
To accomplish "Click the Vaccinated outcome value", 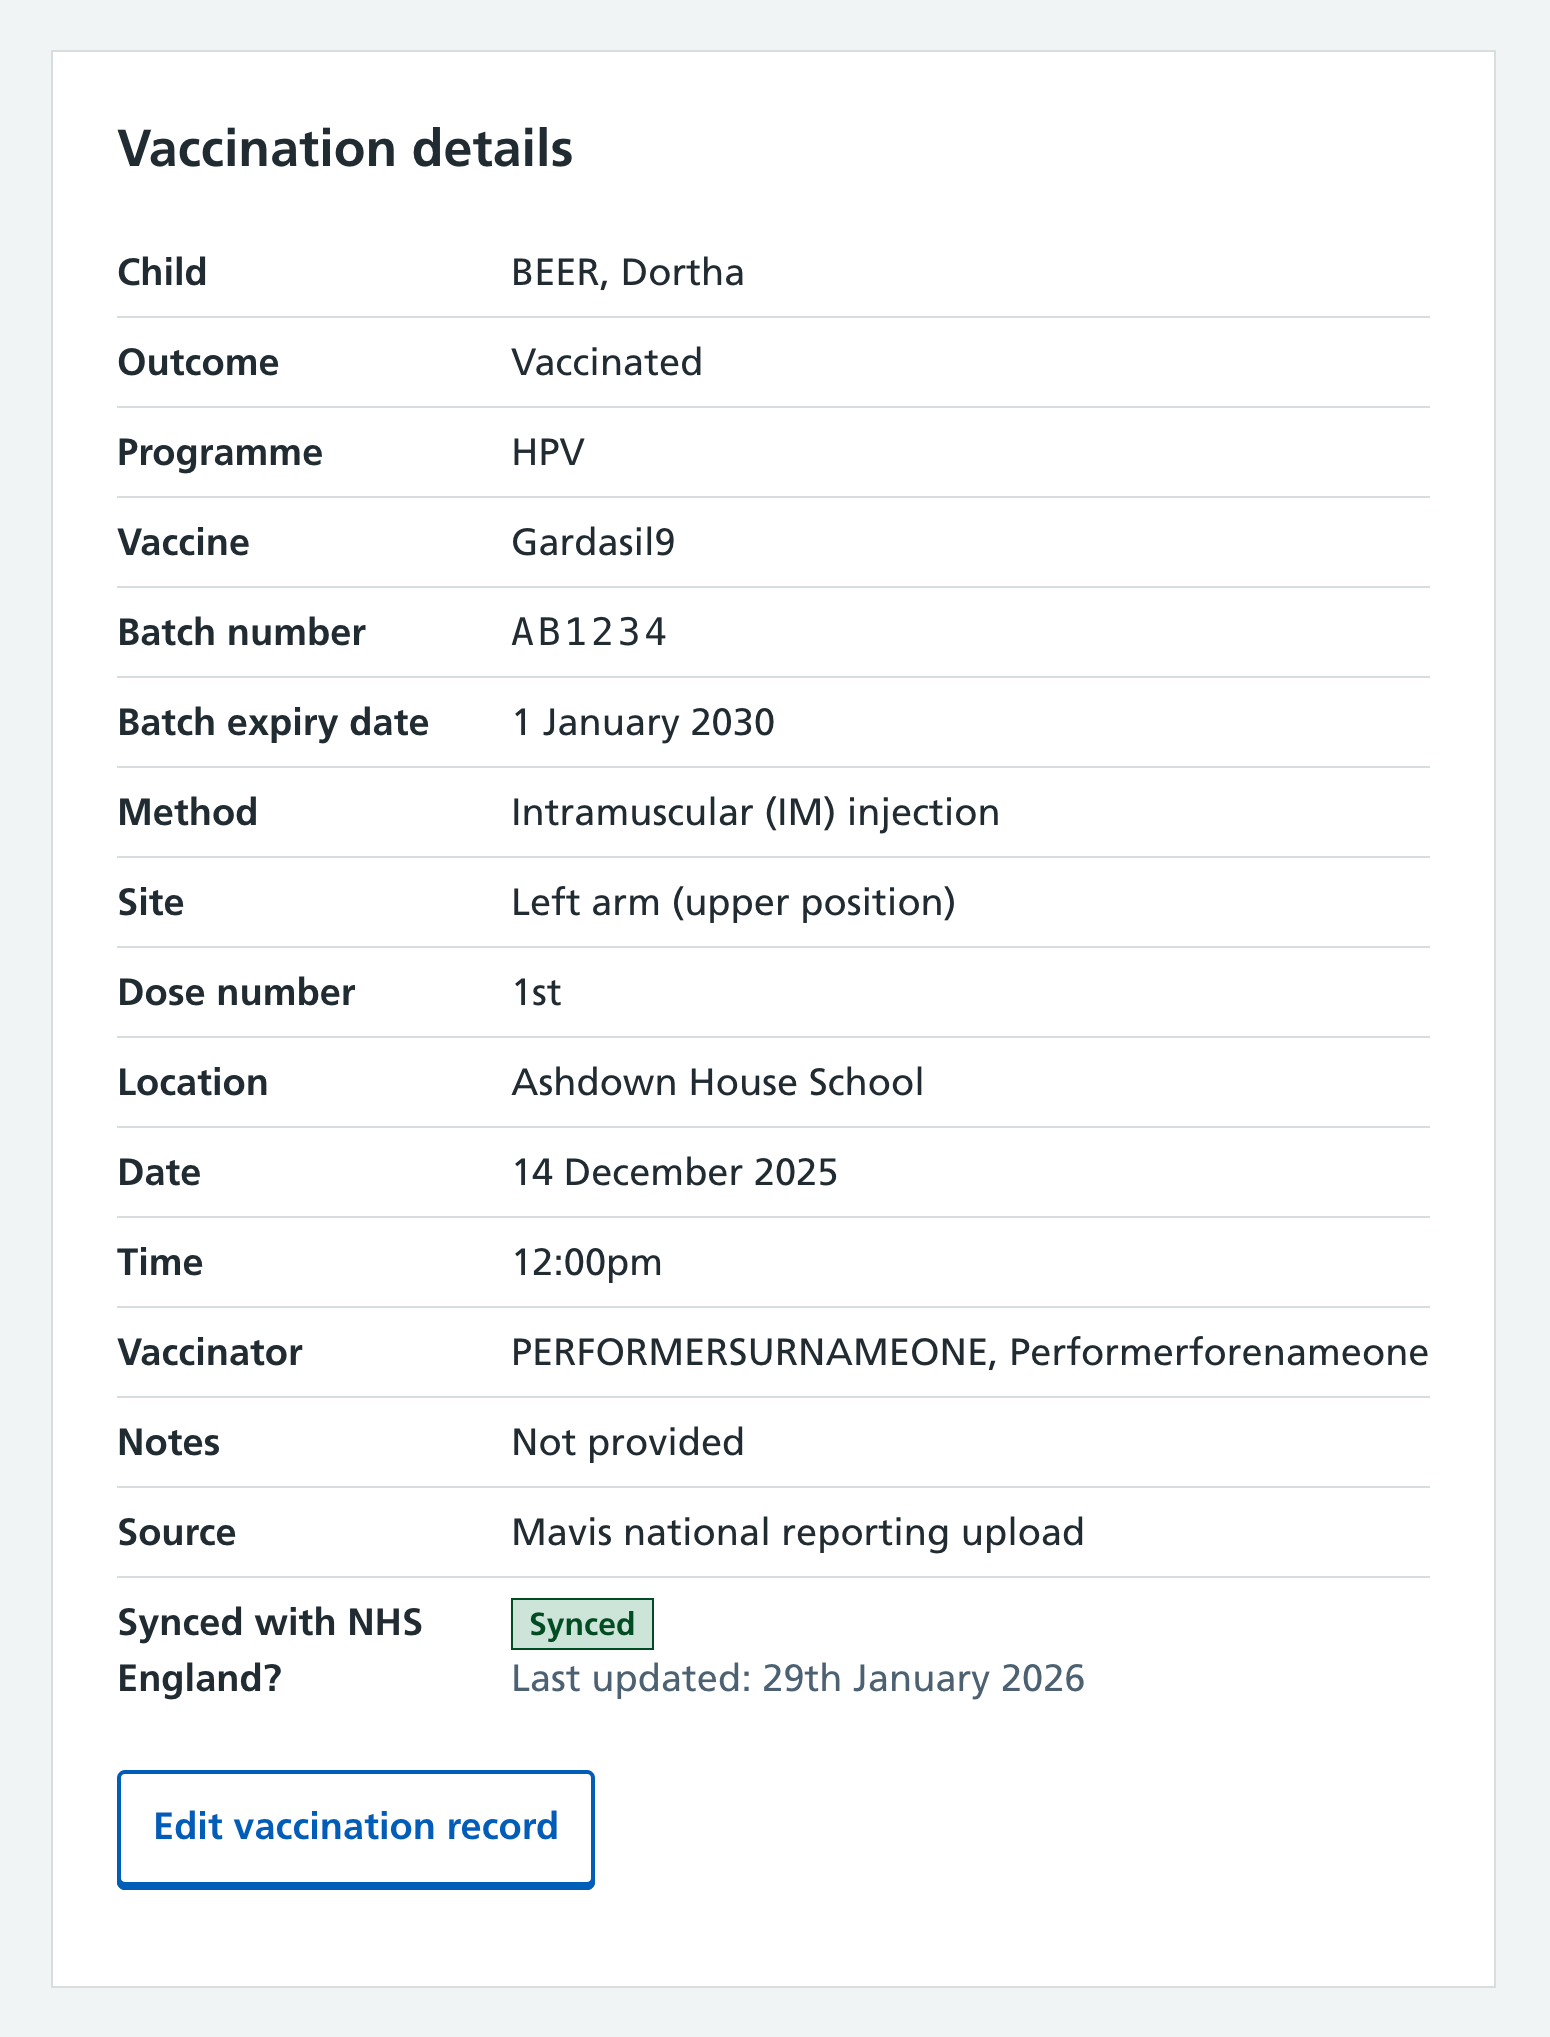I will tap(606, 362).
